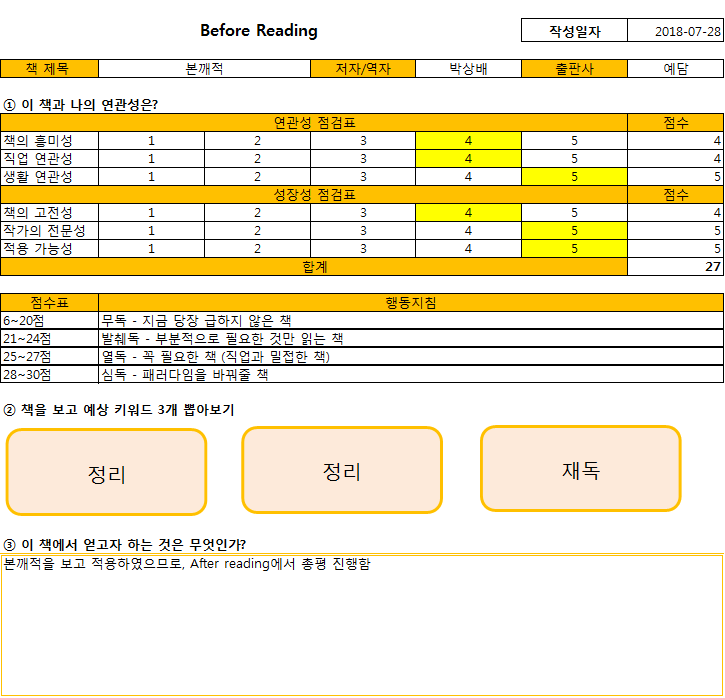The width and height of the screenshot is (725, 698).
Task: Click the middle 정리 keyword box
Action: tap(342, 470)
